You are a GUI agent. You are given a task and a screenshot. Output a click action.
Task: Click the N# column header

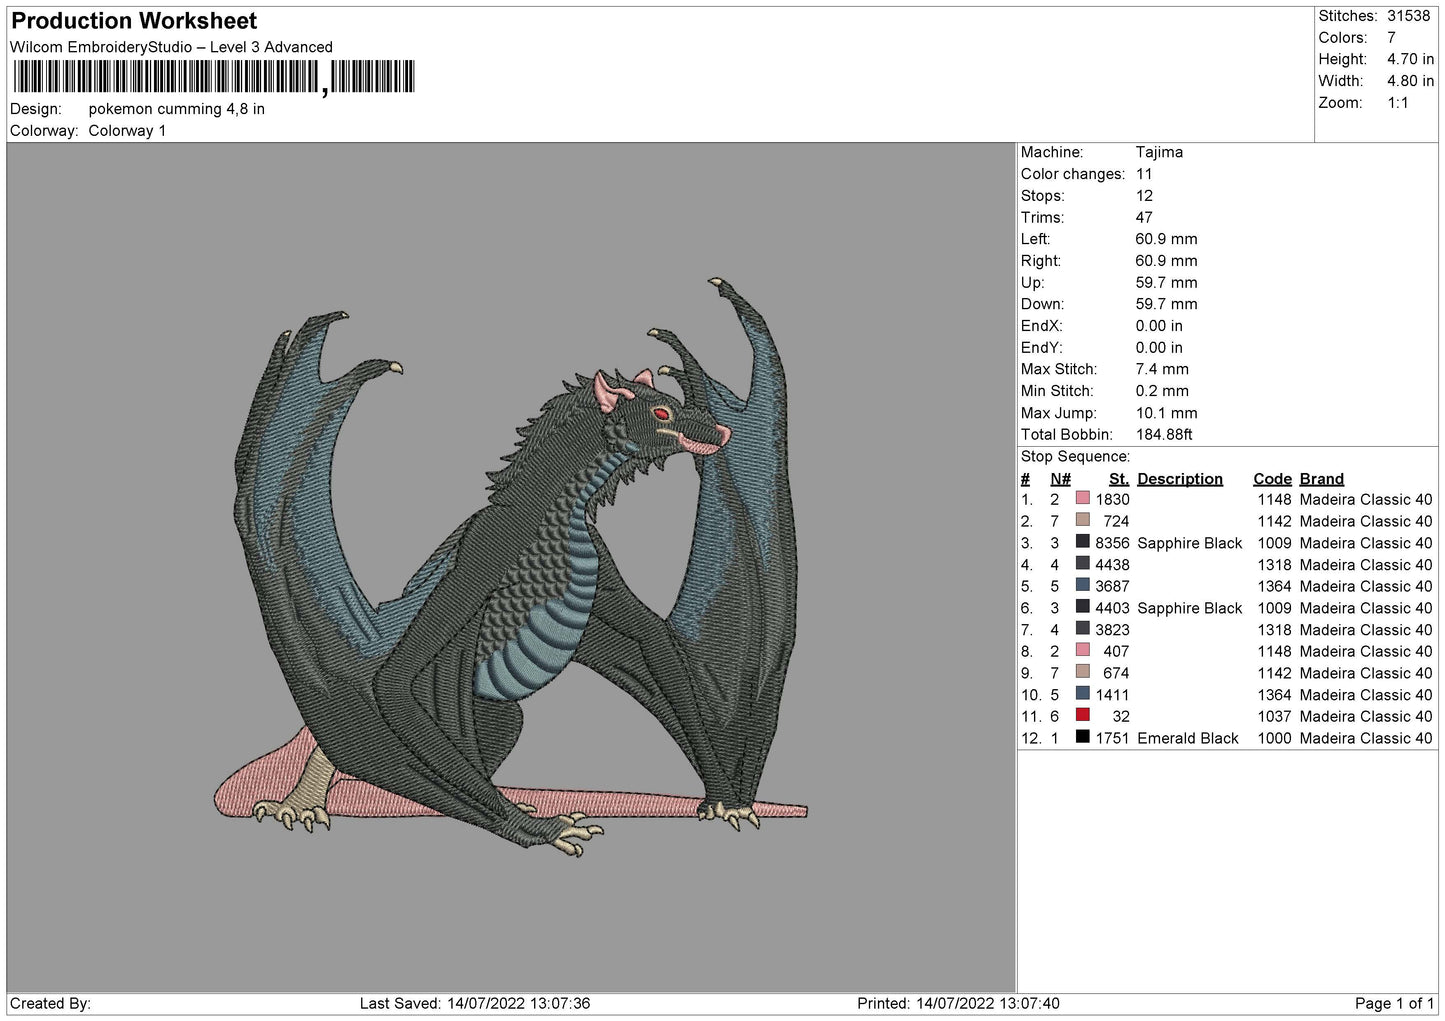coord(1060,478)
